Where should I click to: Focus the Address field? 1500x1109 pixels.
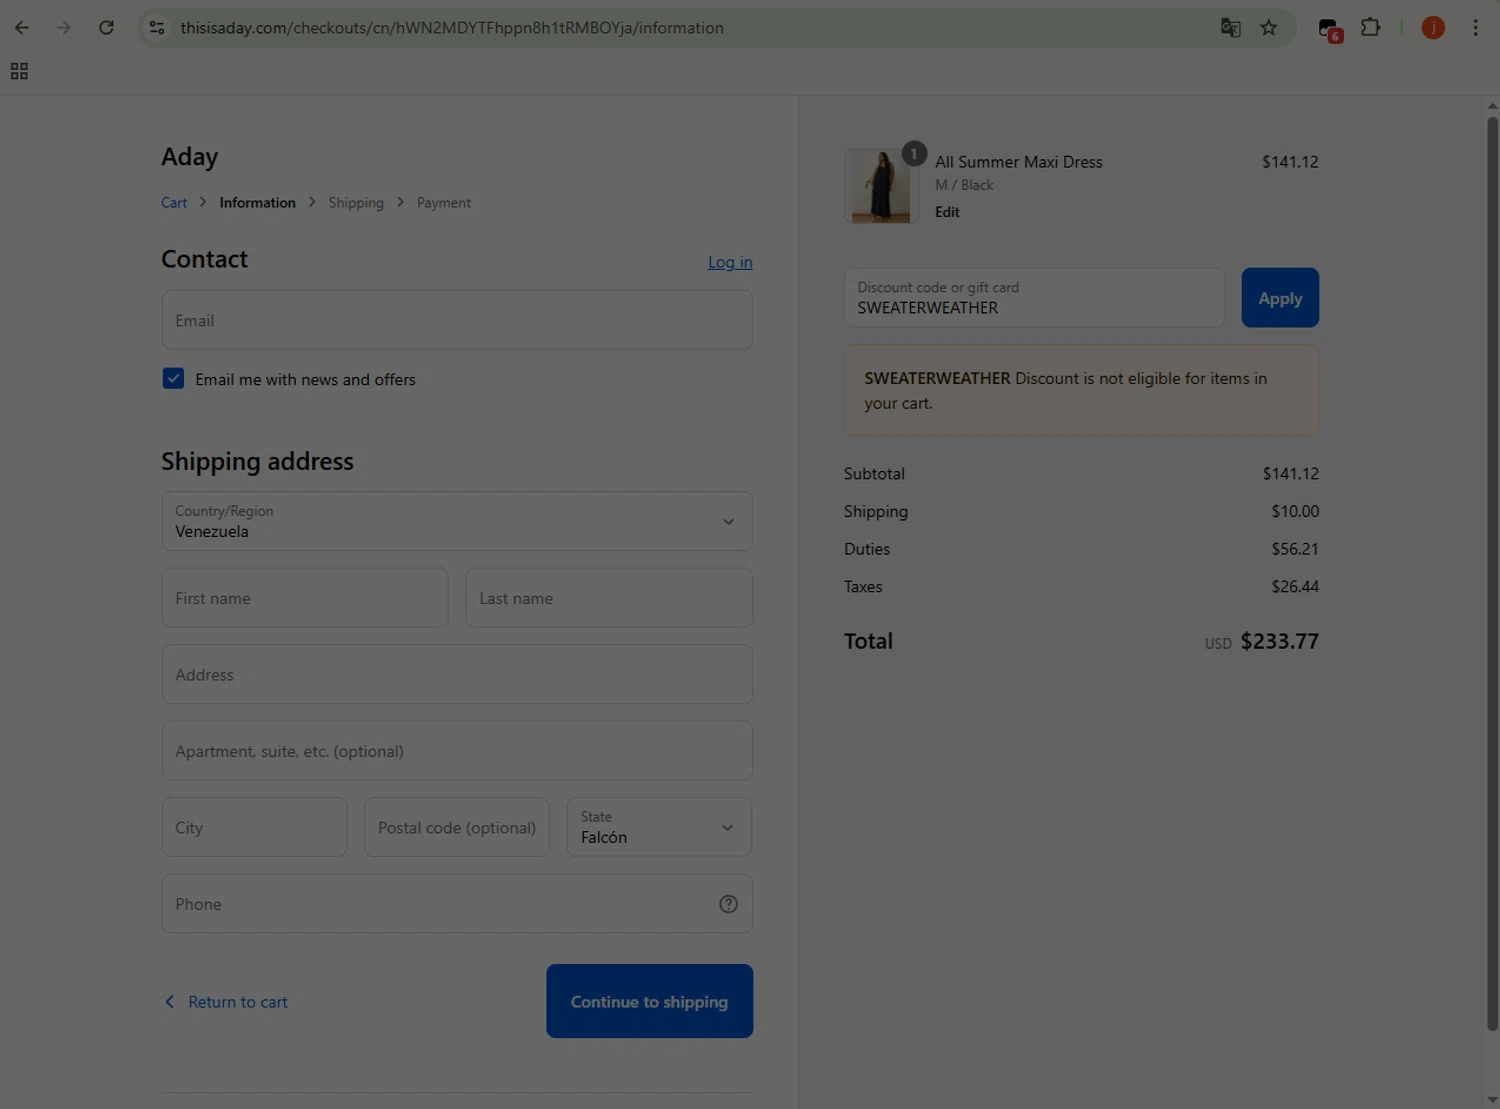point(457,674)
